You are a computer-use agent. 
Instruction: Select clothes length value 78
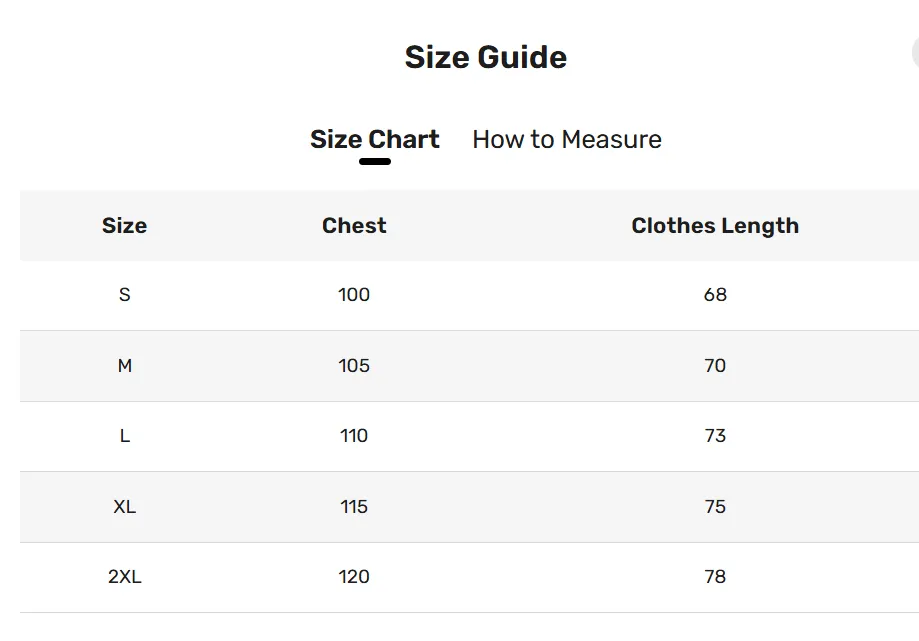coord(715,577)
